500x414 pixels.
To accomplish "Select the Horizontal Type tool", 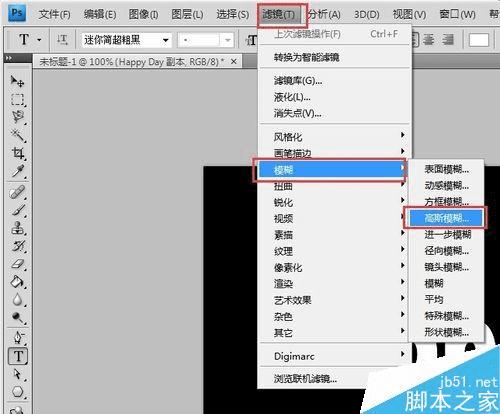I will point(18,356).
